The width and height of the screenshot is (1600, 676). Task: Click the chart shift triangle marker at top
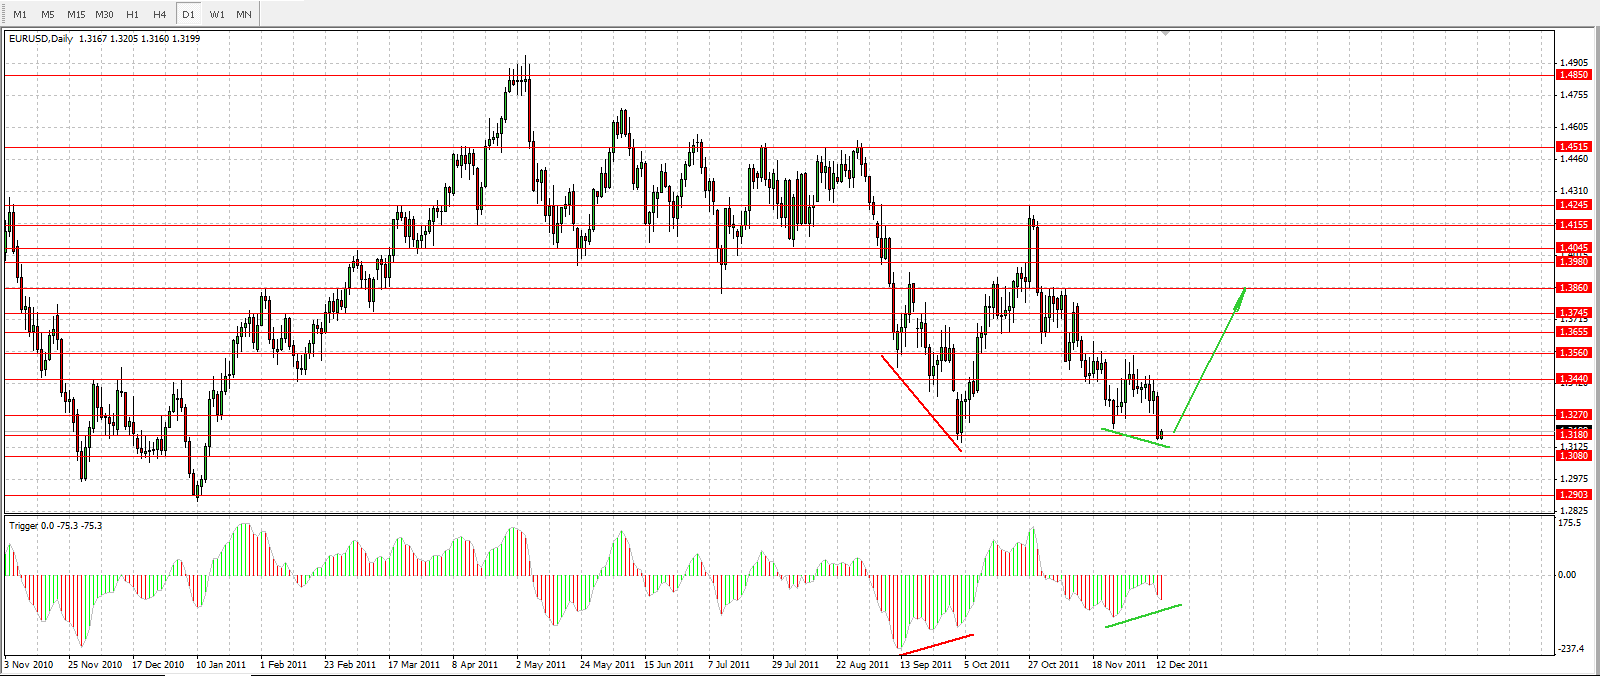click(x=1165, y=34)
